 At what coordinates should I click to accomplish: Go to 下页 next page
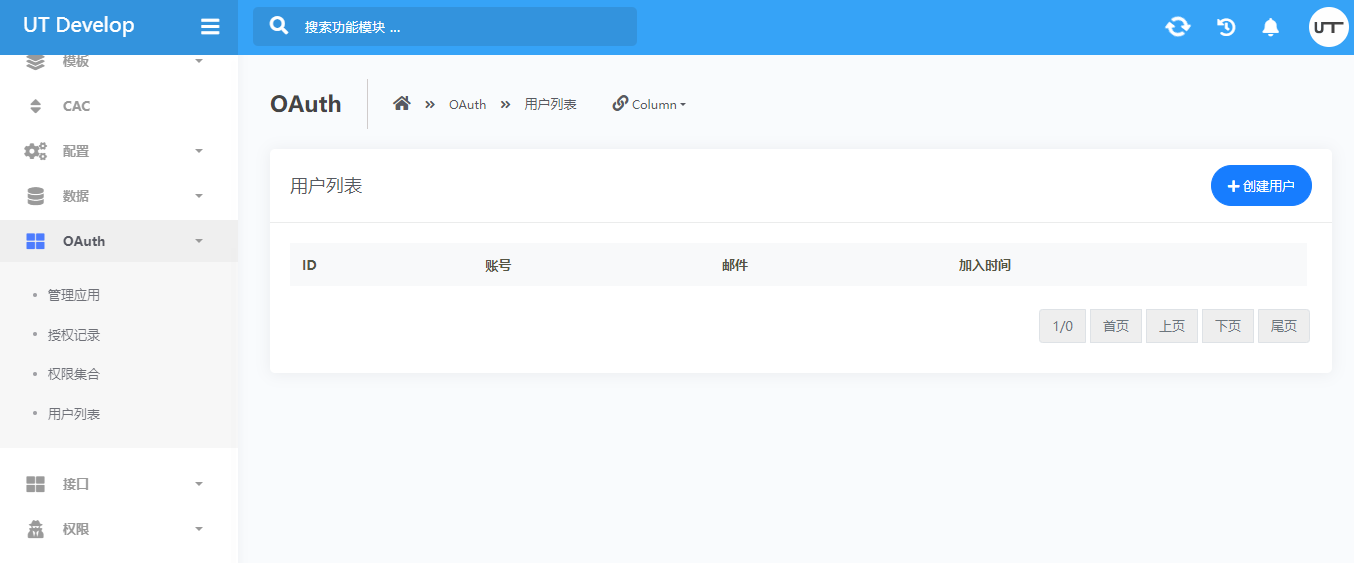1227,326
